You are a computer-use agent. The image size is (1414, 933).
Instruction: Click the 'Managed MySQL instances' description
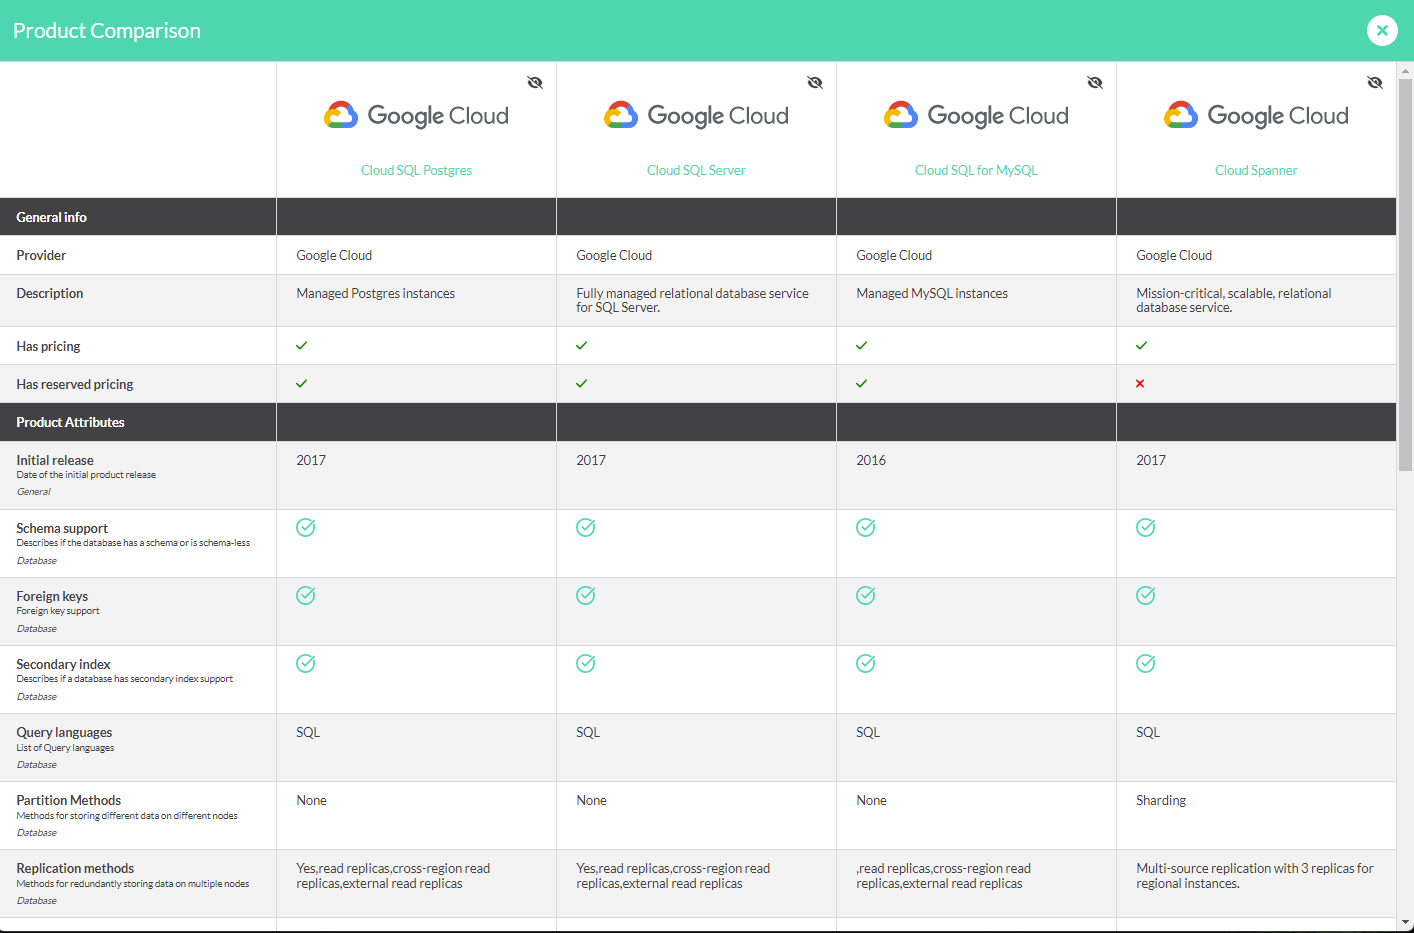(932, 293)
